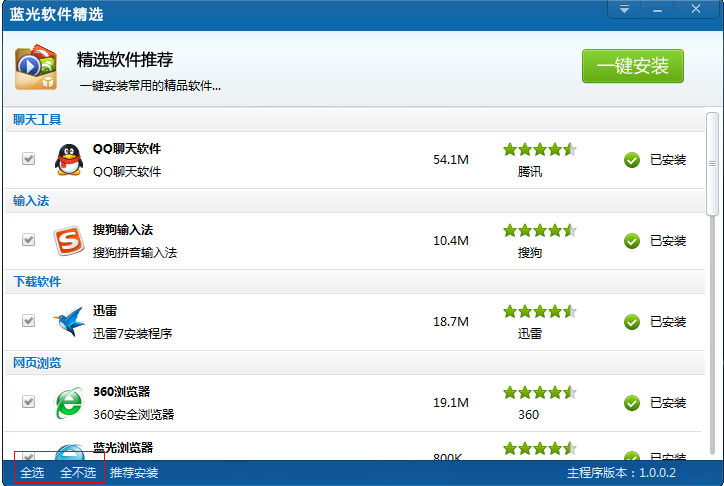Click the Xunlei bird icon
Image resolution: width=724 pixels, height=486 pixels.
click(x=69, y=321)
